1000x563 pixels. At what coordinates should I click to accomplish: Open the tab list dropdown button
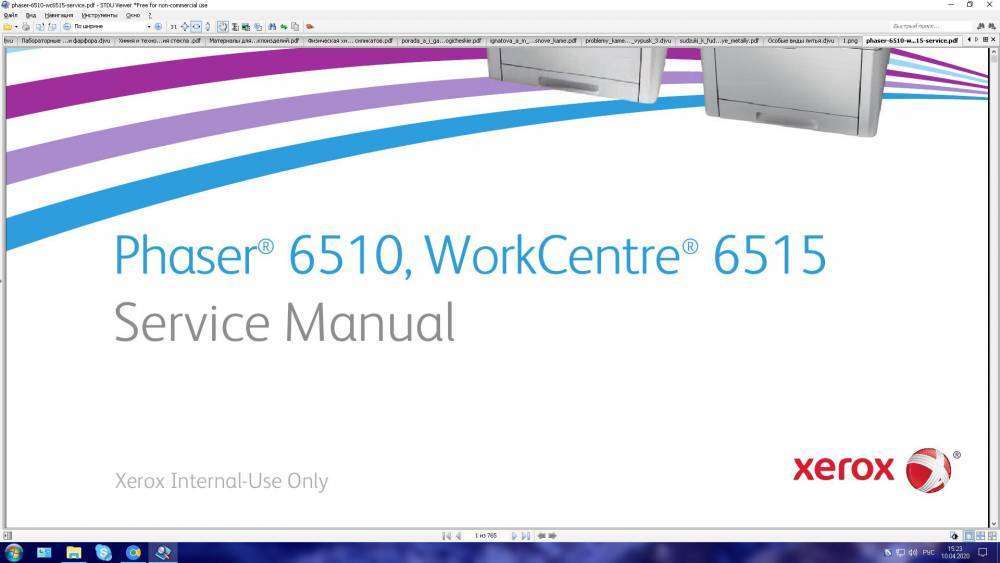pyautogui.click(x=985, y=40)
